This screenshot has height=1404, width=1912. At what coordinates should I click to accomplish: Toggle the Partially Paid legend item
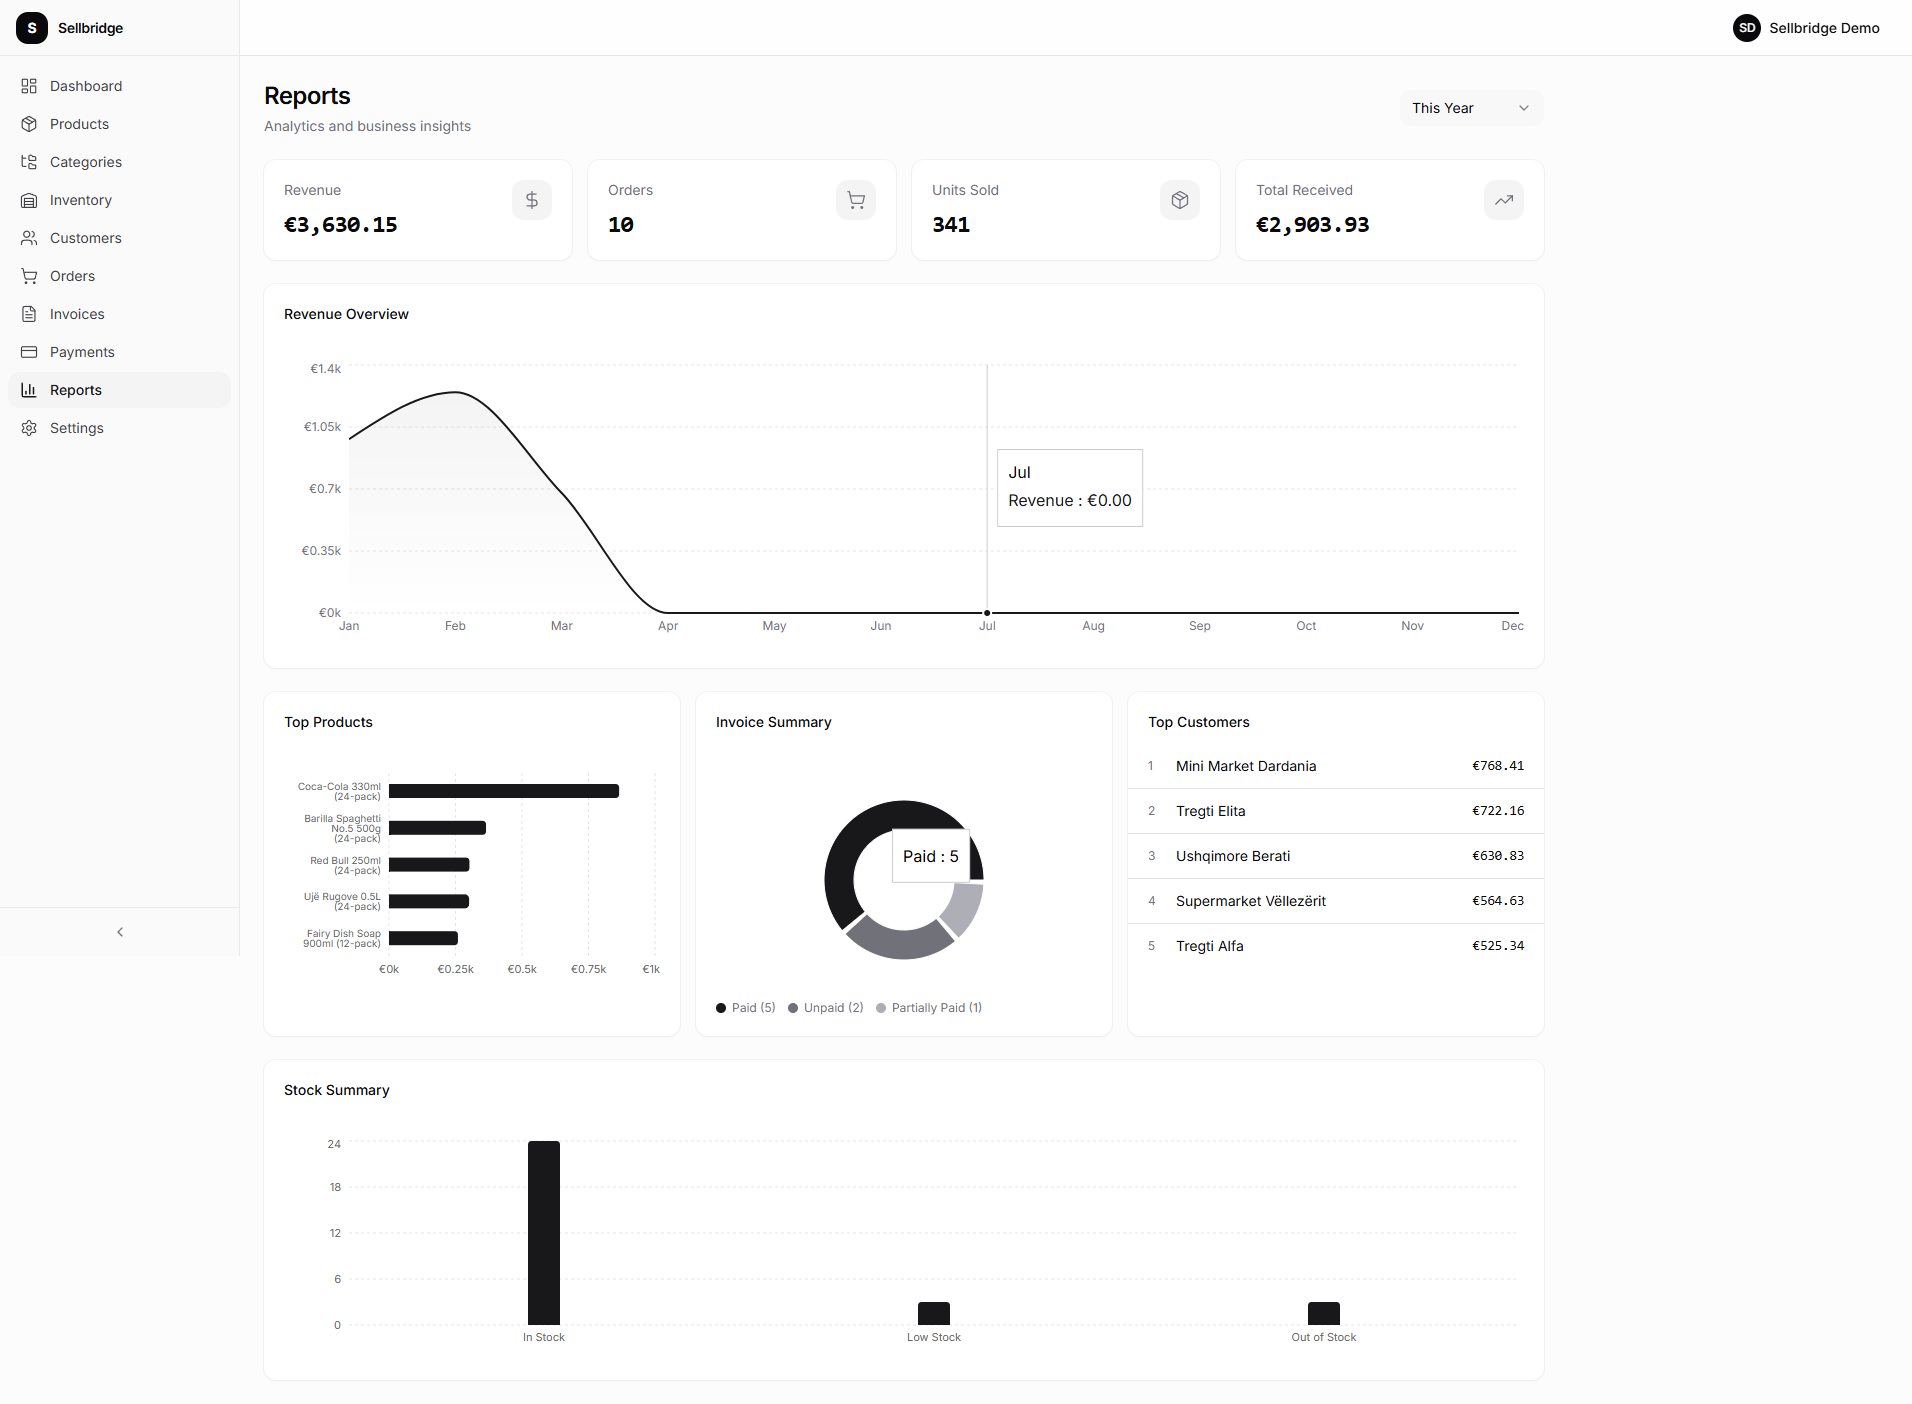coord(929,1007)
